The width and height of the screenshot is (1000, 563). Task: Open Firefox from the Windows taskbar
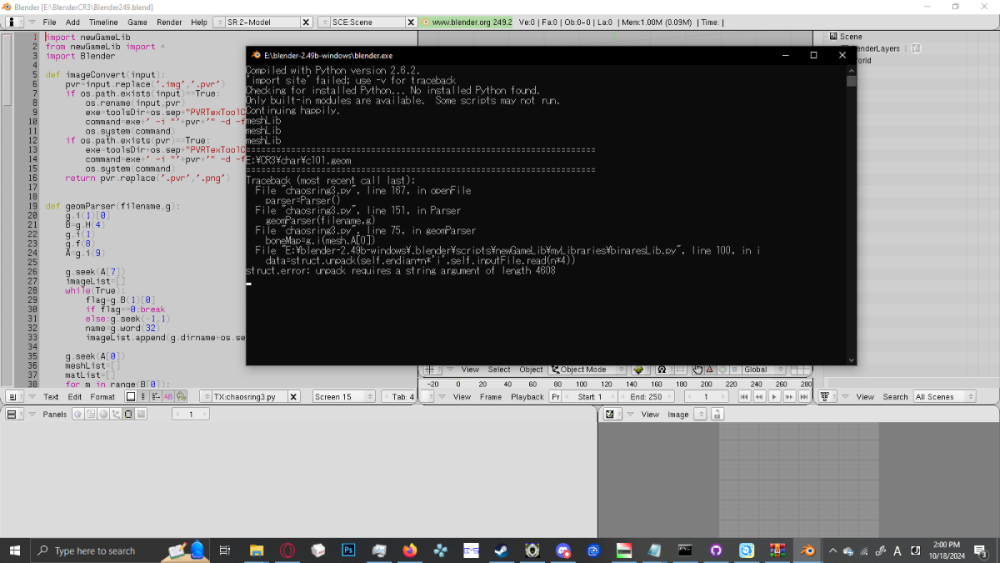[x=409, y=550]
